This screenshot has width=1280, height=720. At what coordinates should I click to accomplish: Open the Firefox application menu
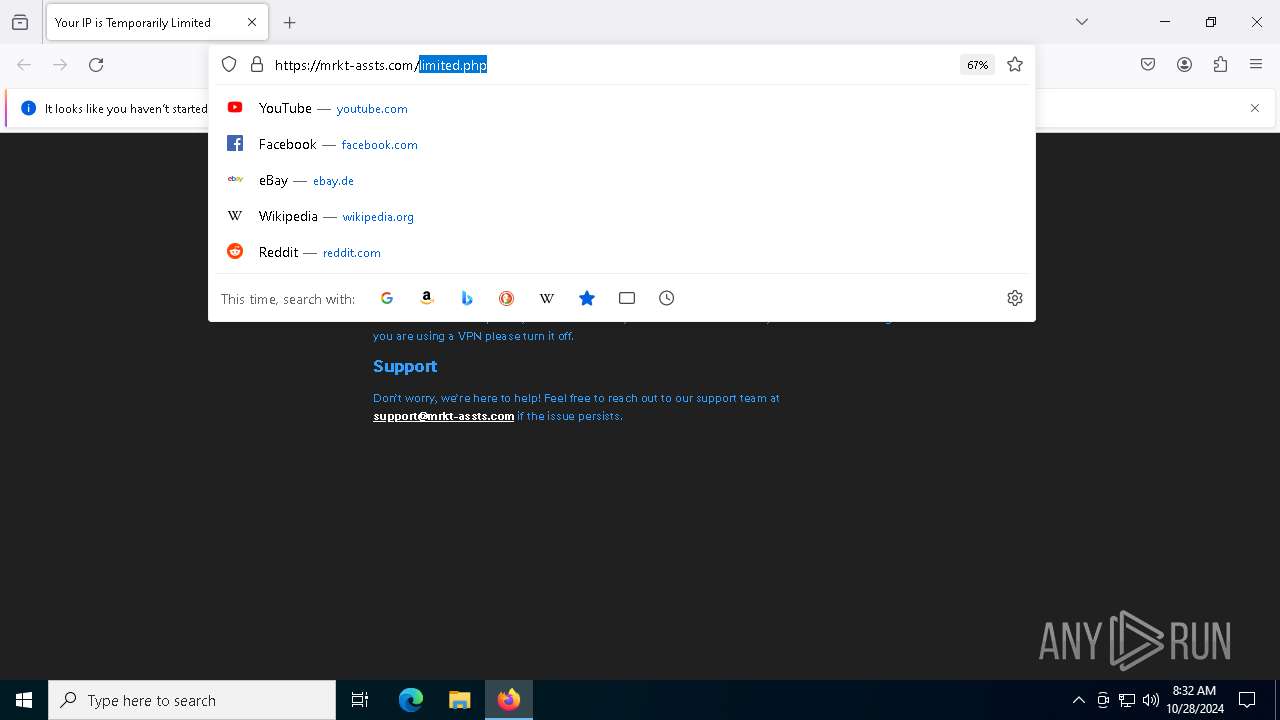click(x=1256, y=65)
